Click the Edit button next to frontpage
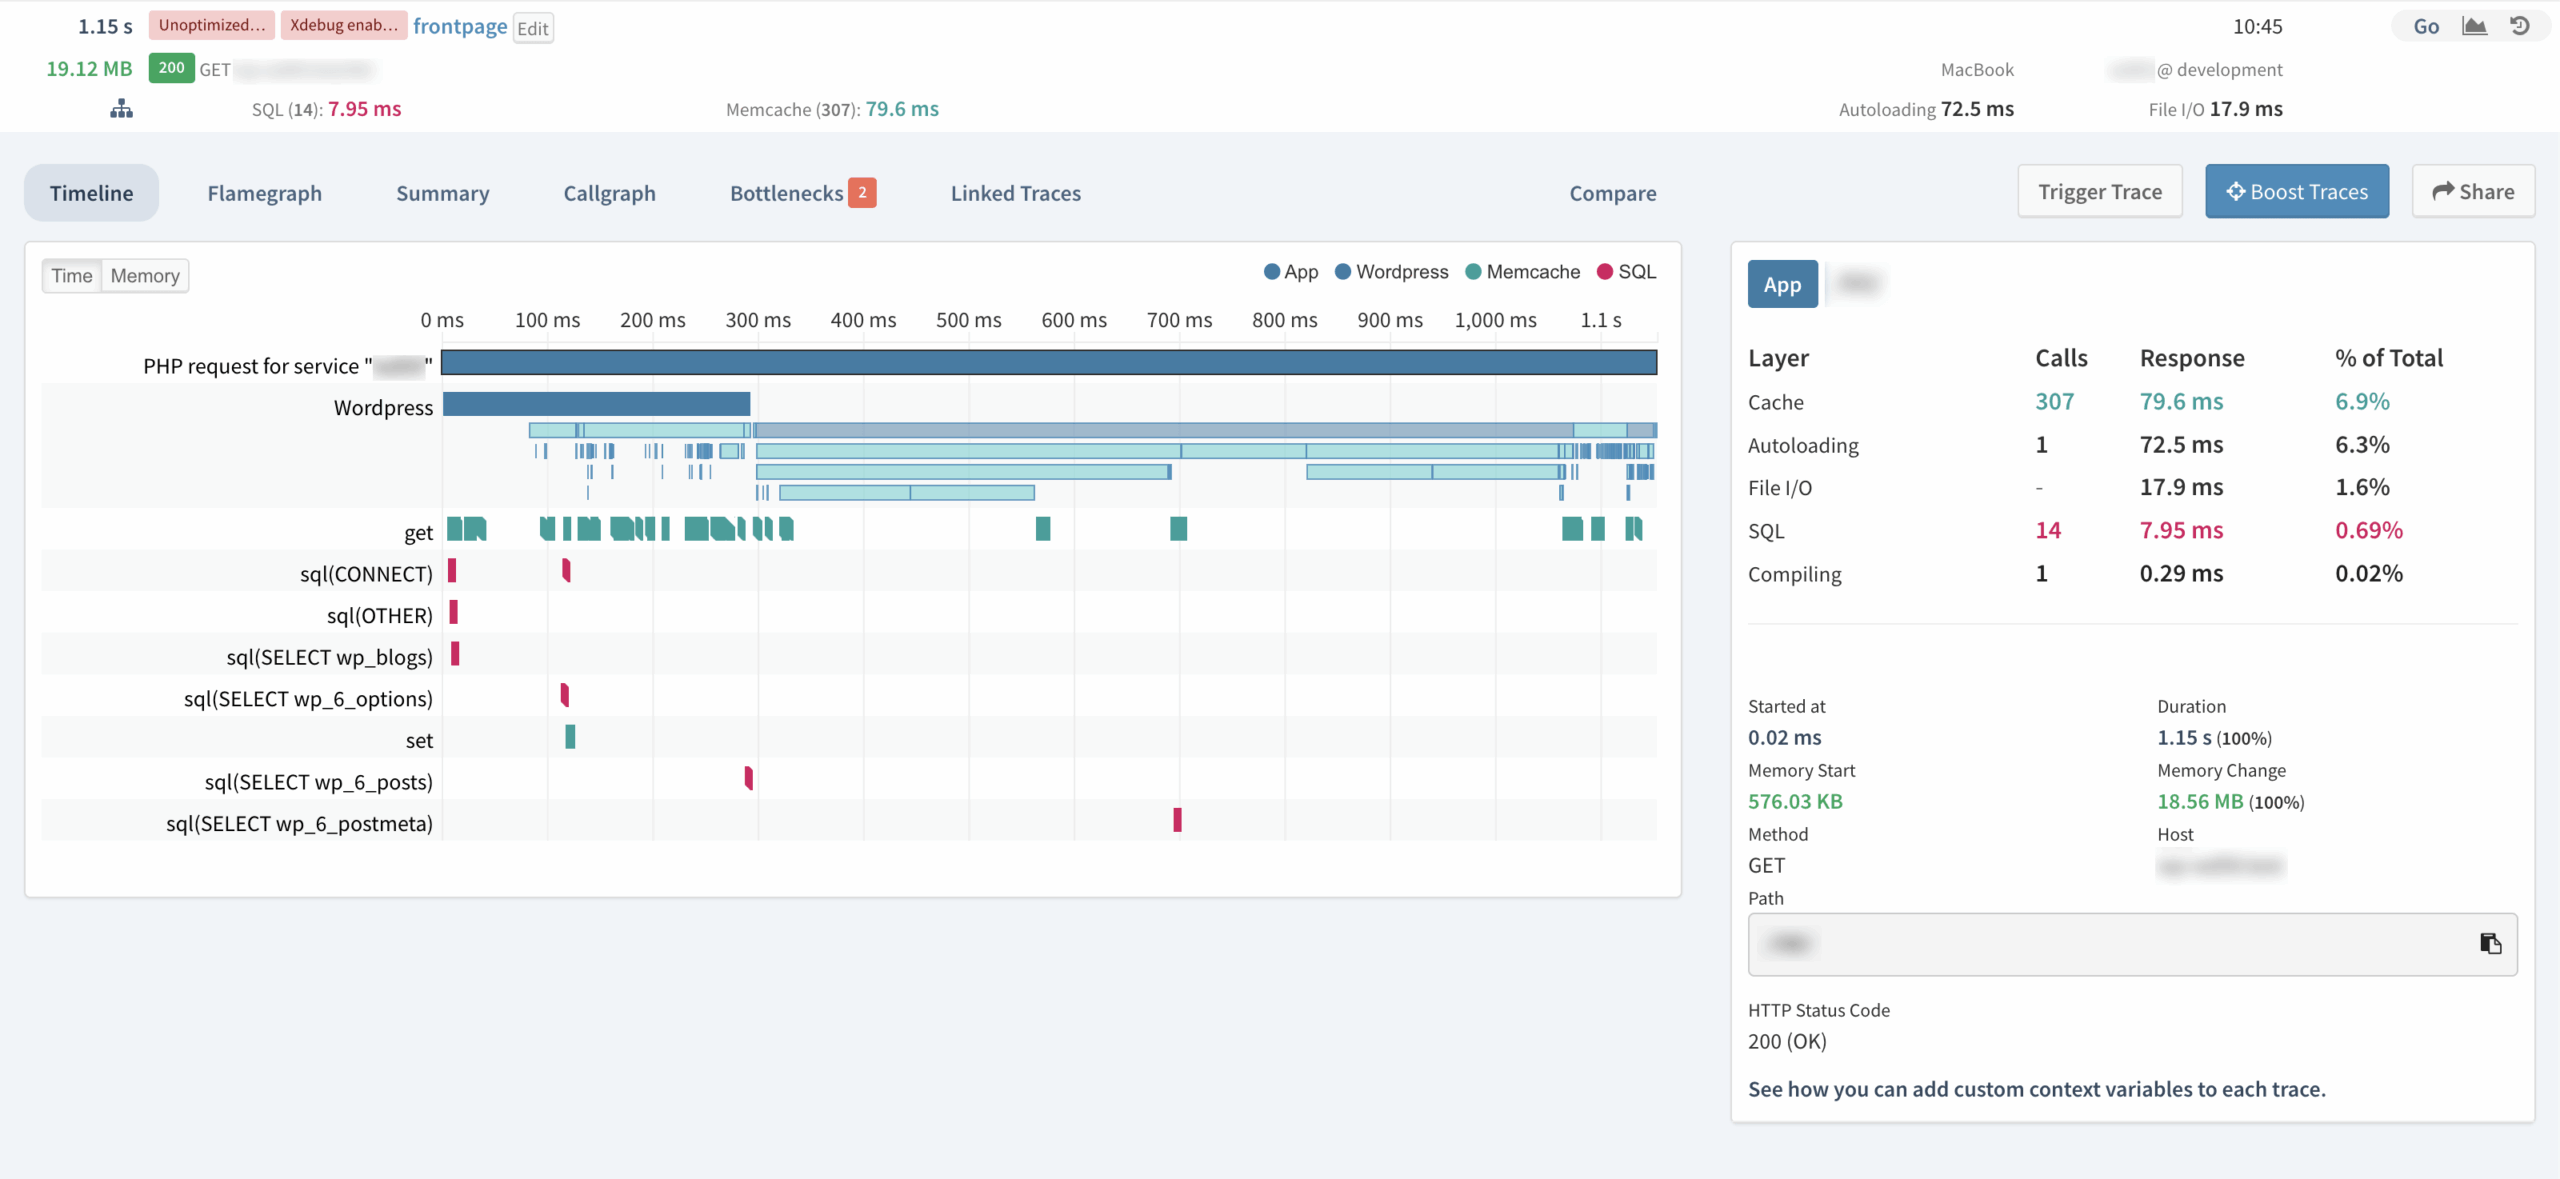 click(x=531, y=28)
